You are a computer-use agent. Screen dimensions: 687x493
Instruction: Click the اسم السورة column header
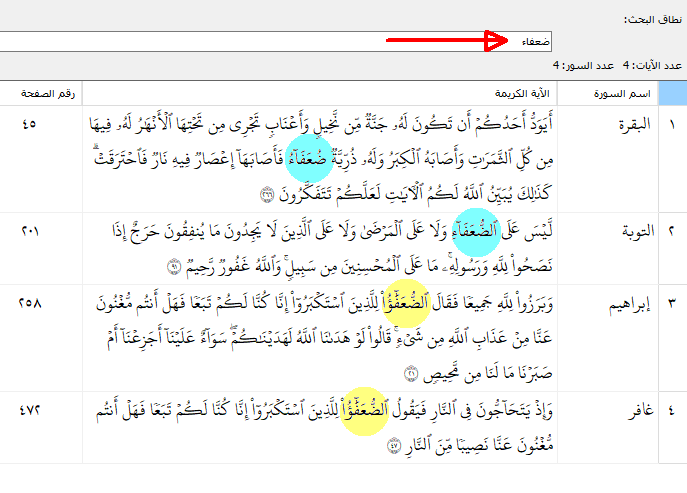tap(608, 93)
